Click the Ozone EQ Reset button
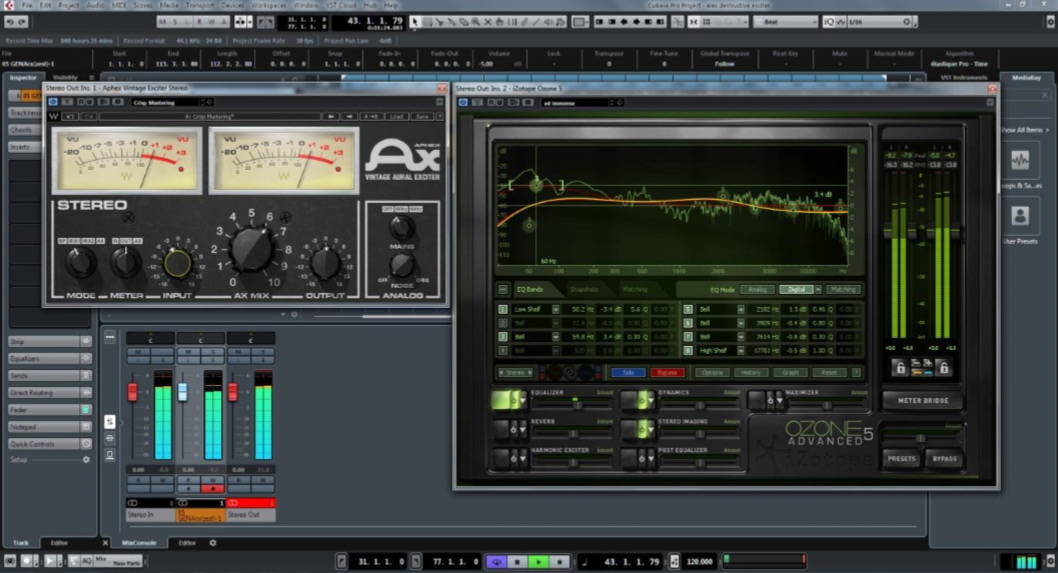Image resolution: width=1058 pixels, height=573 pixels. click(x=829, y=373)
